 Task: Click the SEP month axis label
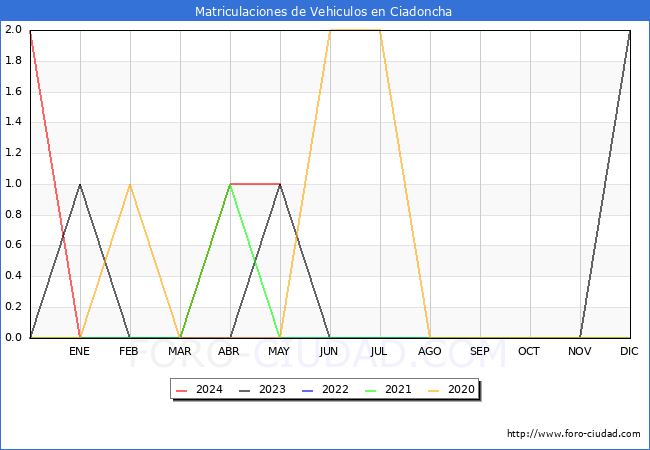pyautogui.click(x=480, y=351)
